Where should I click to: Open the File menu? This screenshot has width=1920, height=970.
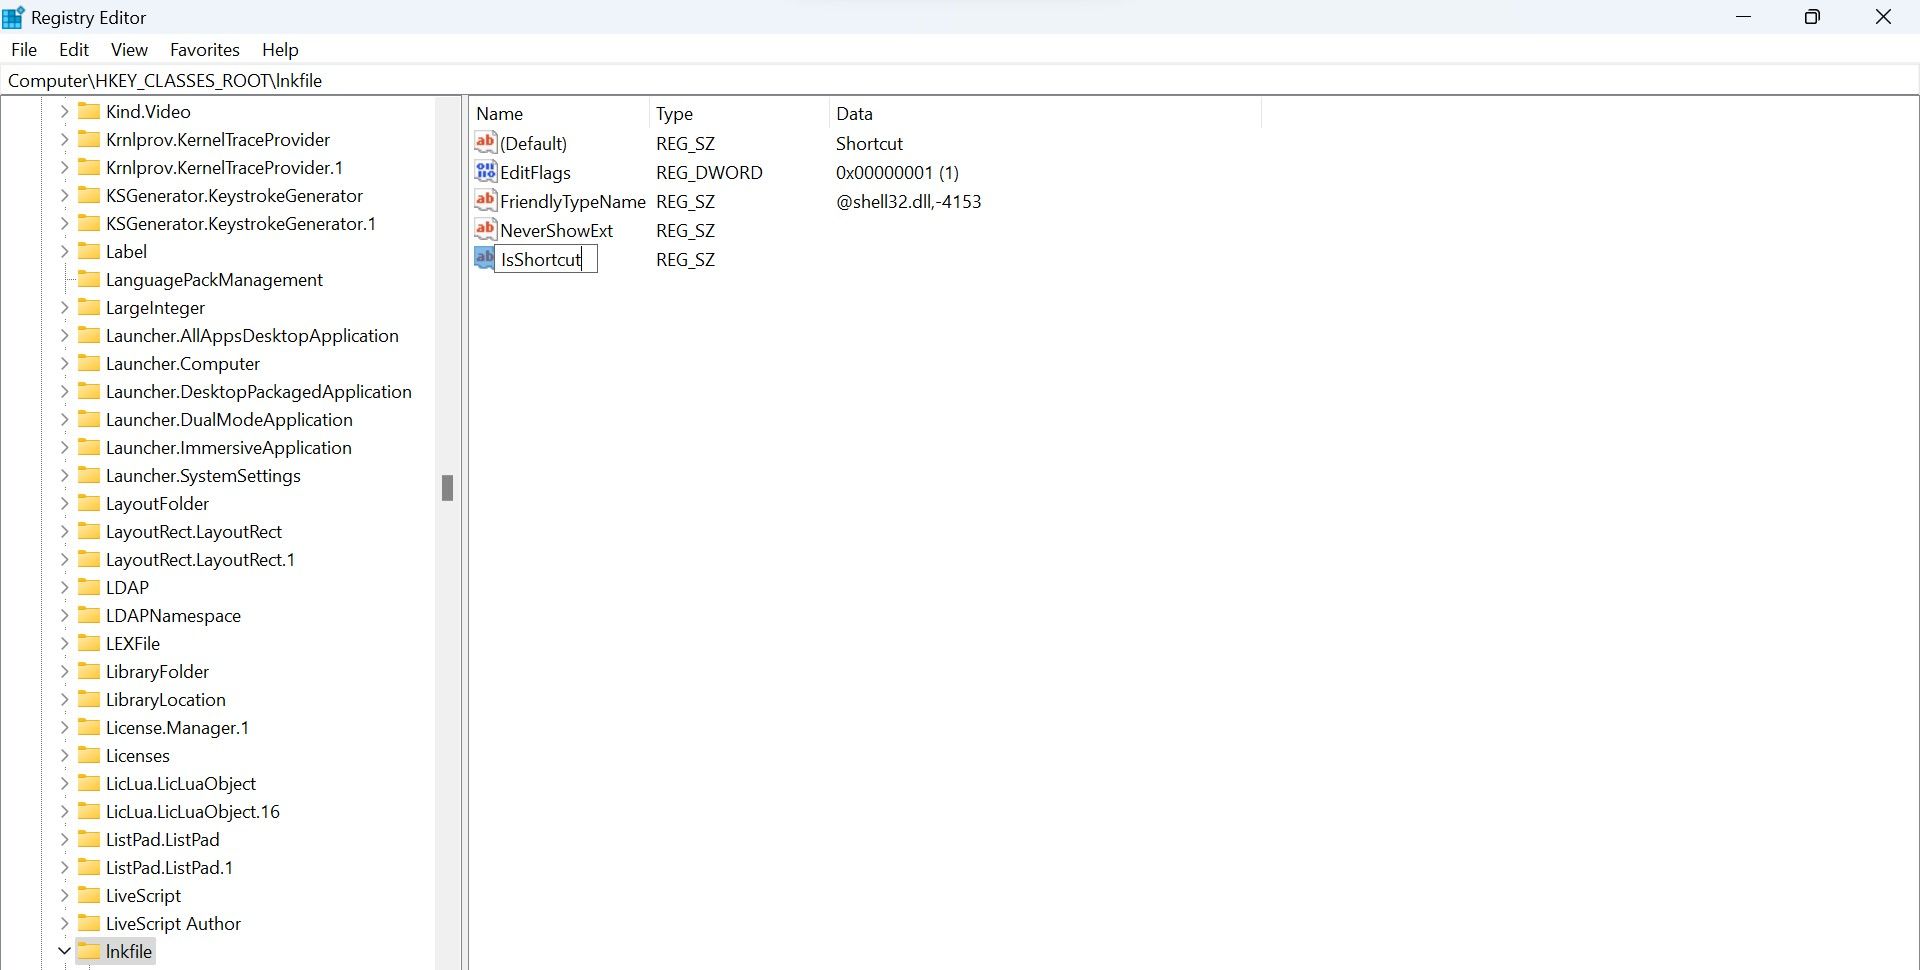point(24,50)
